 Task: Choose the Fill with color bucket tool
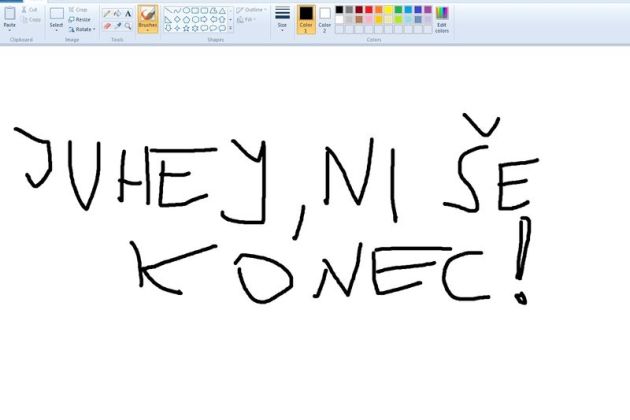coord(117,14)
